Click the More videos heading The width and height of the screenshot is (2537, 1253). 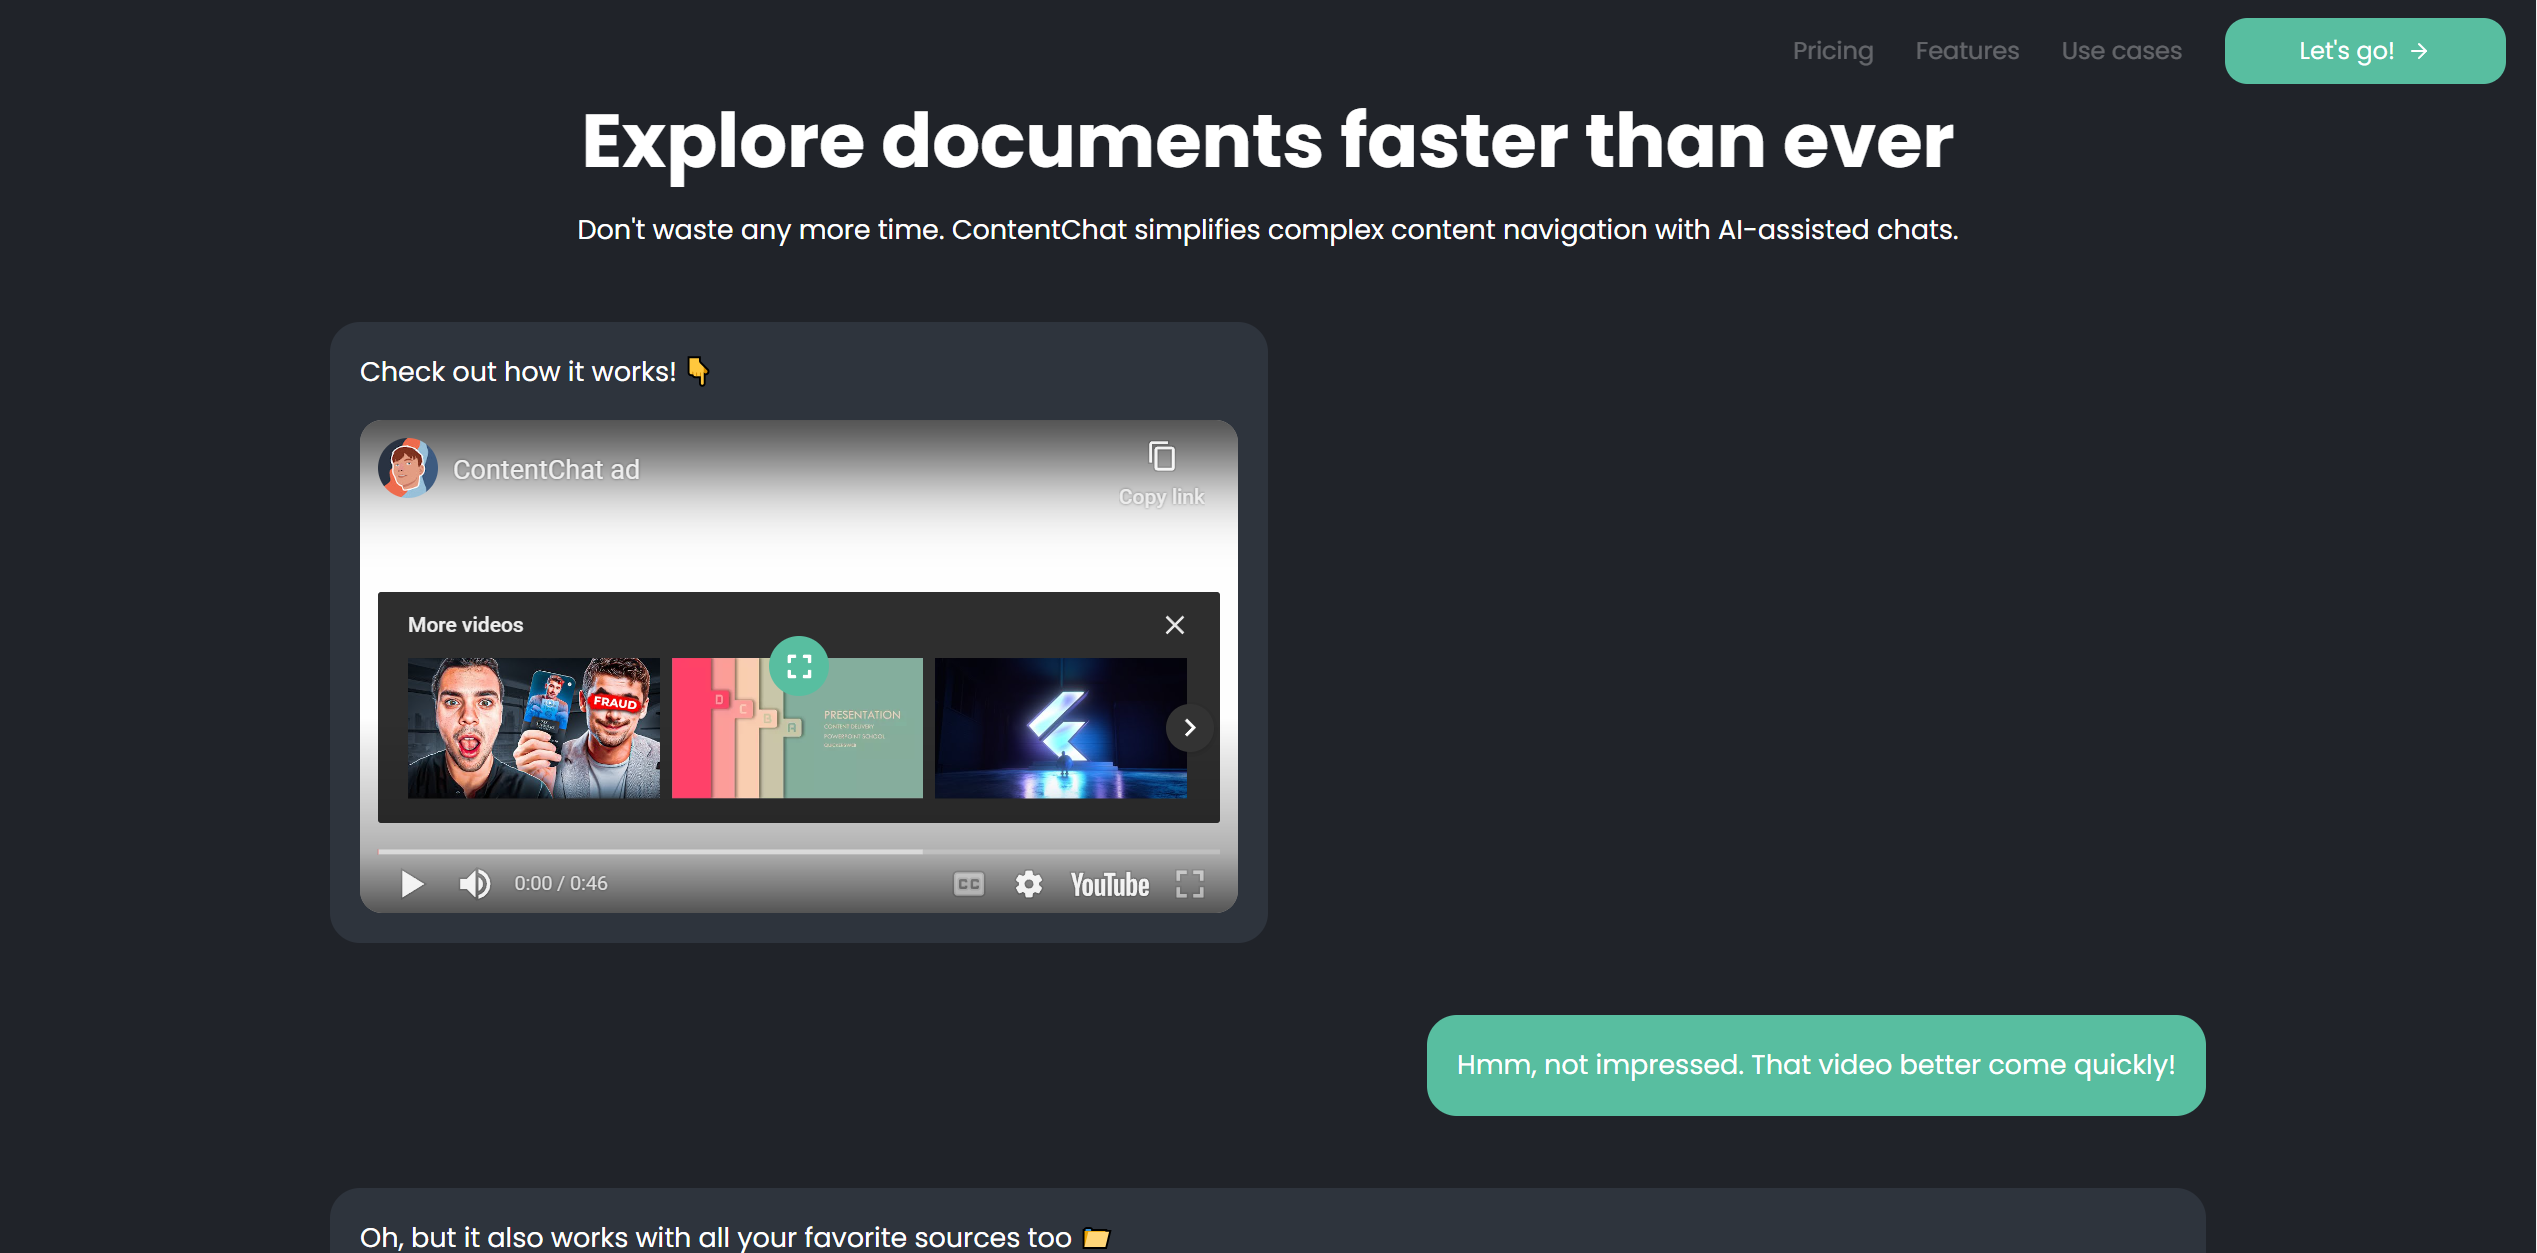tap(465, 625)
